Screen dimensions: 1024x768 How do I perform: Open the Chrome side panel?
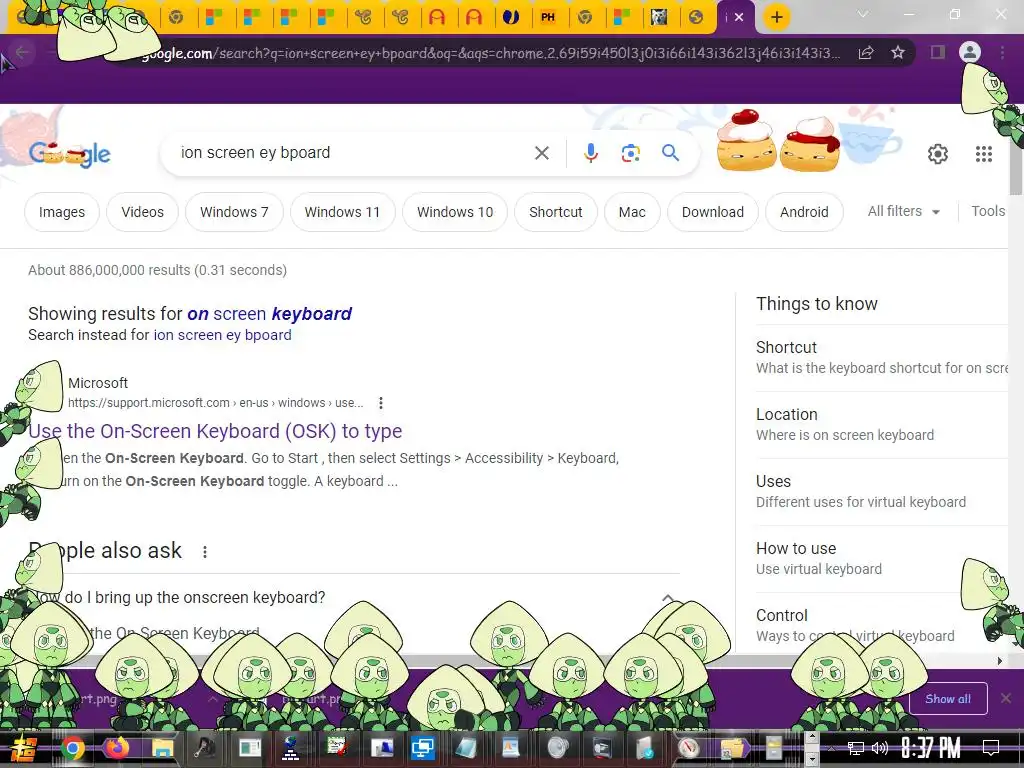[x=937, y=52]
